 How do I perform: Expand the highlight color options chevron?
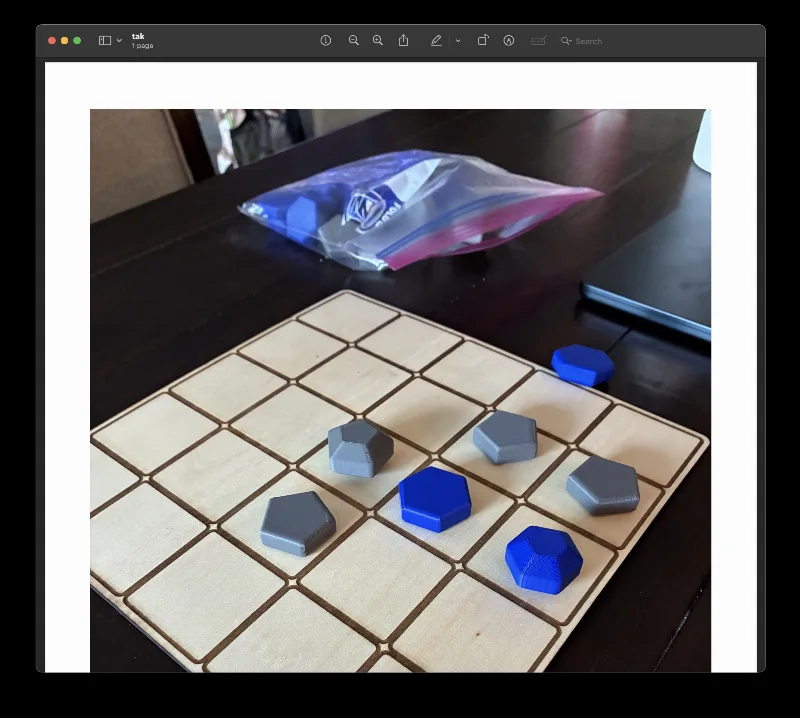pos(458,41)
